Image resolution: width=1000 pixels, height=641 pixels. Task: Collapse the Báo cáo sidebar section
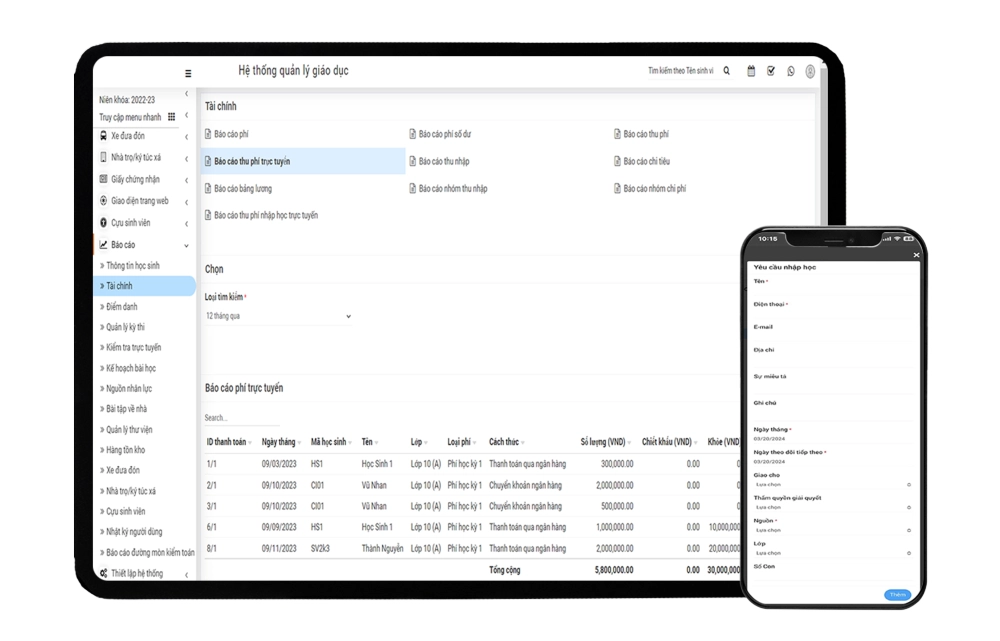coord(186,245)
